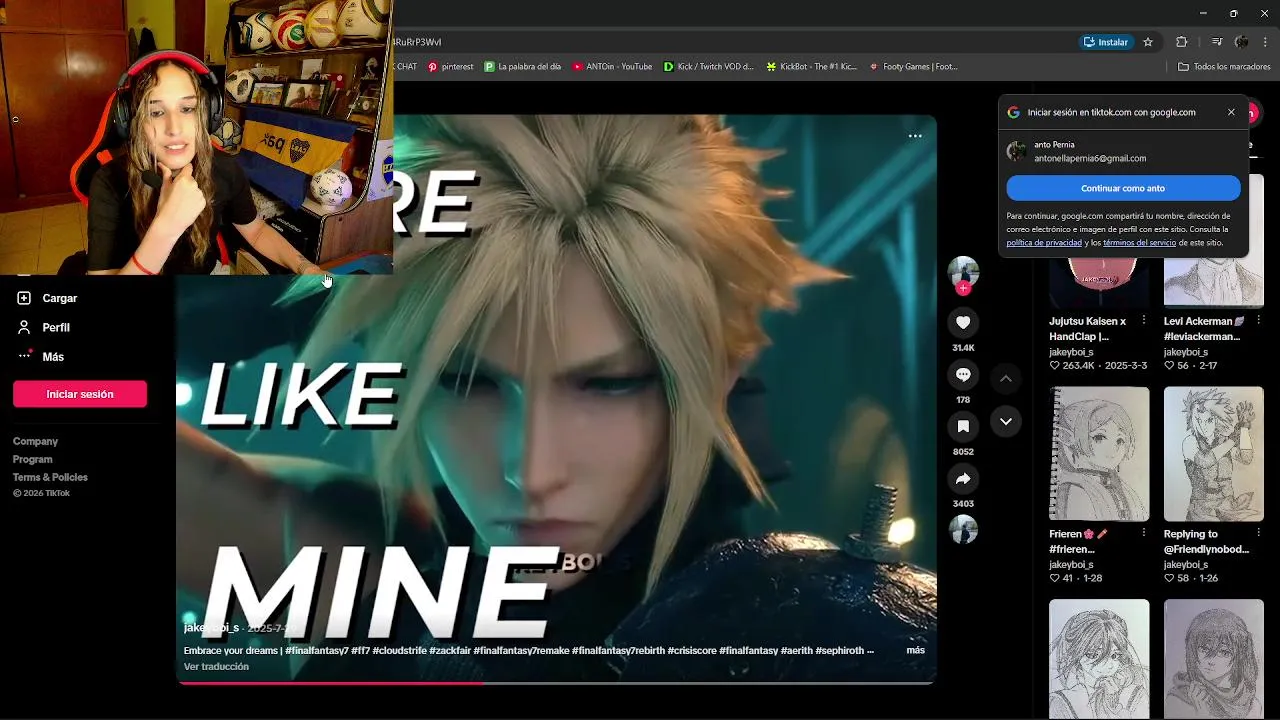Open the Frieren sketch video thumbnail
Screen dimensions: 1280x720
click(1099, 454)
